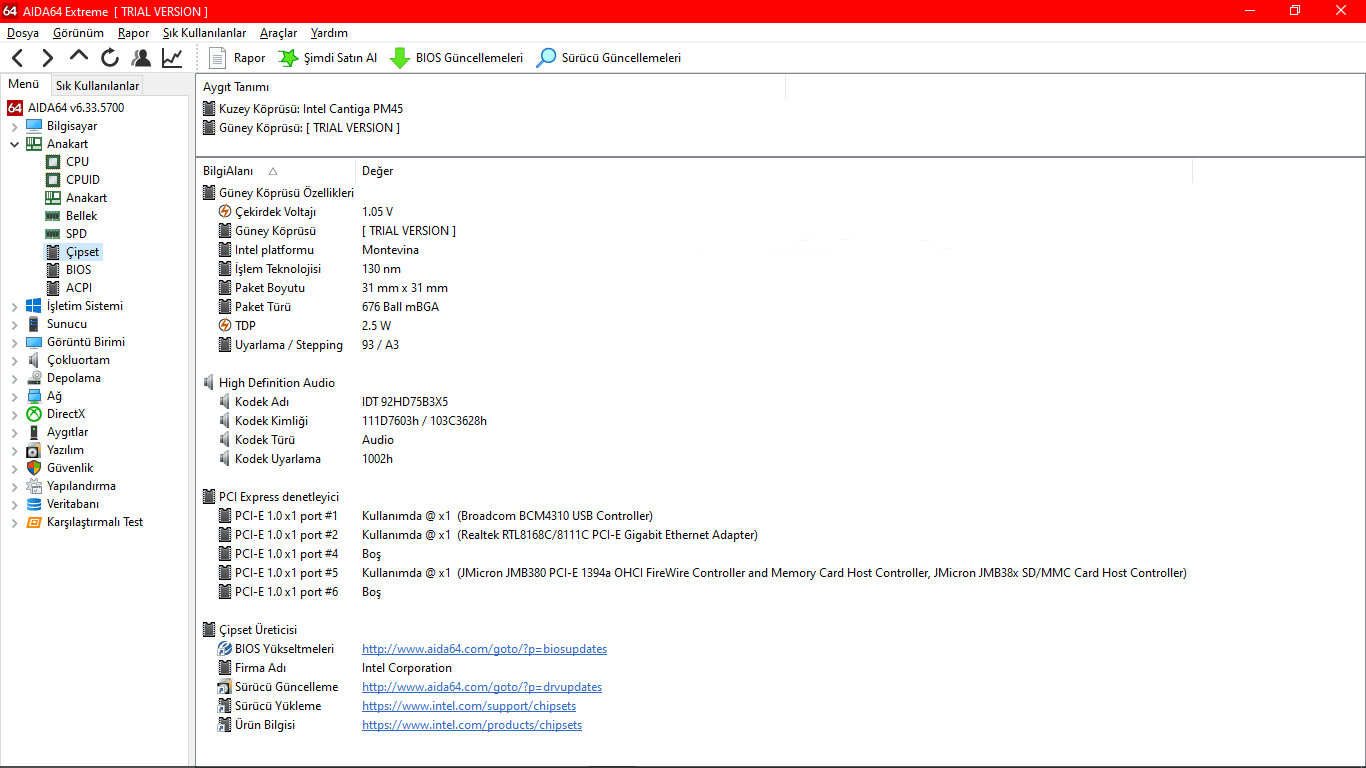The width and height of the screenshot is (1366, 768).
Task: Open the Görünüm menu
Action: pos(78,33)
